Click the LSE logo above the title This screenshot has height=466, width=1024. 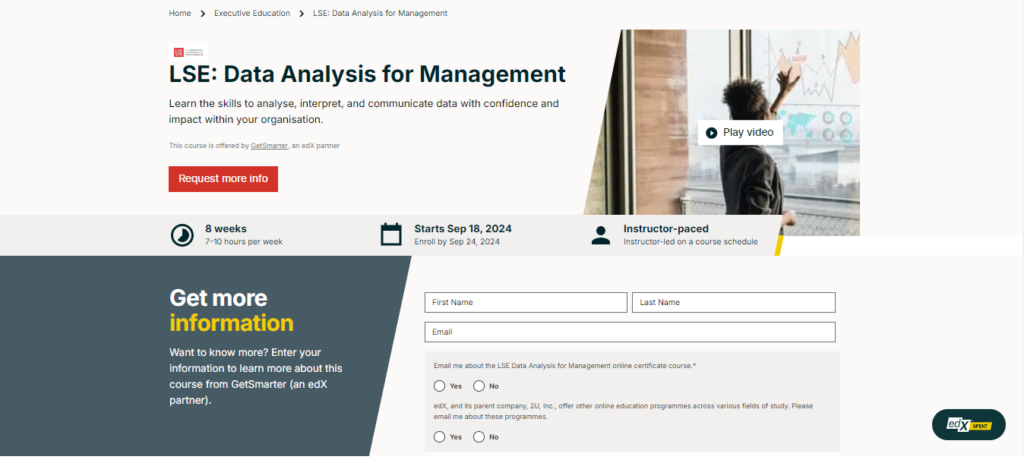tap(187, 53)
